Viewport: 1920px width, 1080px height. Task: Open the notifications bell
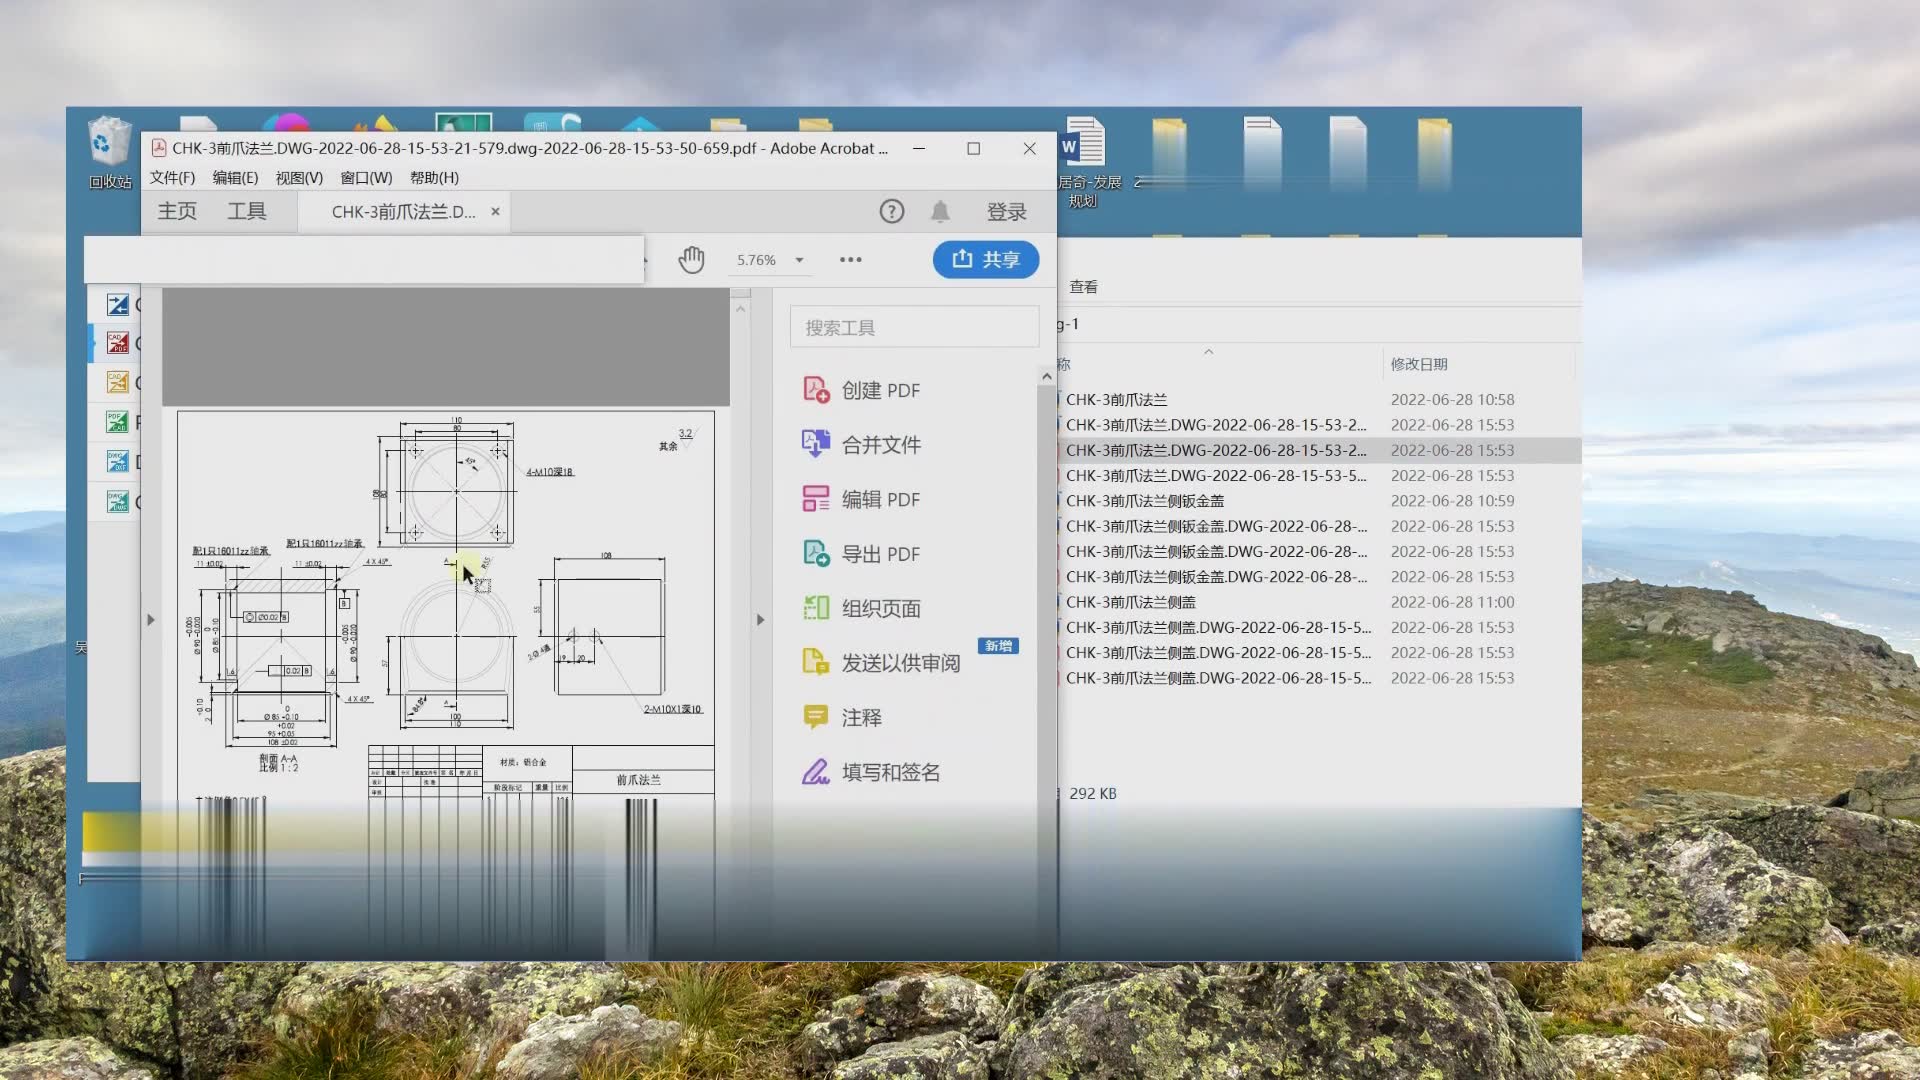point(940,212)
